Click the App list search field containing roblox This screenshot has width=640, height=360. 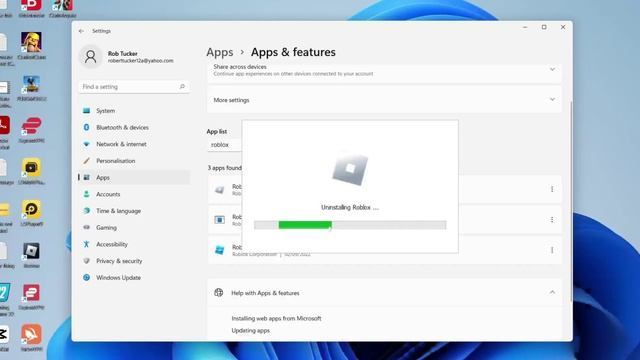click(224, 145)
